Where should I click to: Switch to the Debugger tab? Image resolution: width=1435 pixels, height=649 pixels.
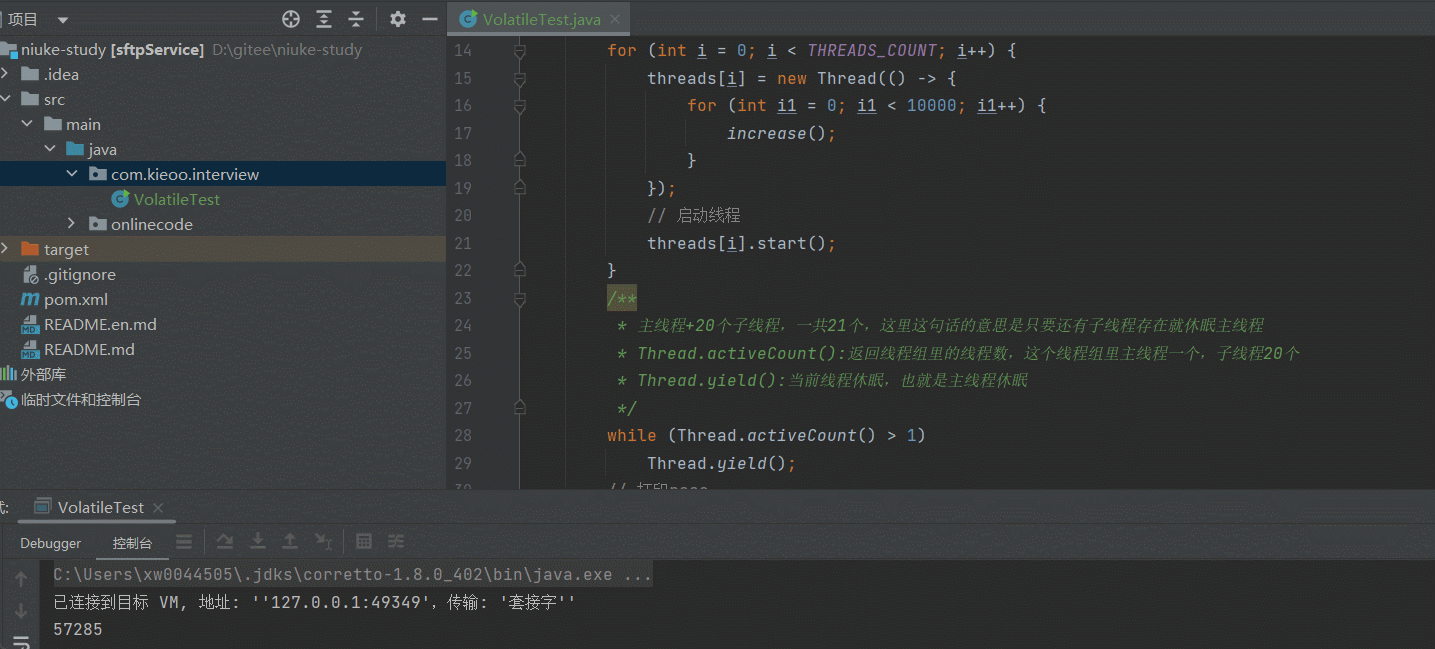click(50, 543)
